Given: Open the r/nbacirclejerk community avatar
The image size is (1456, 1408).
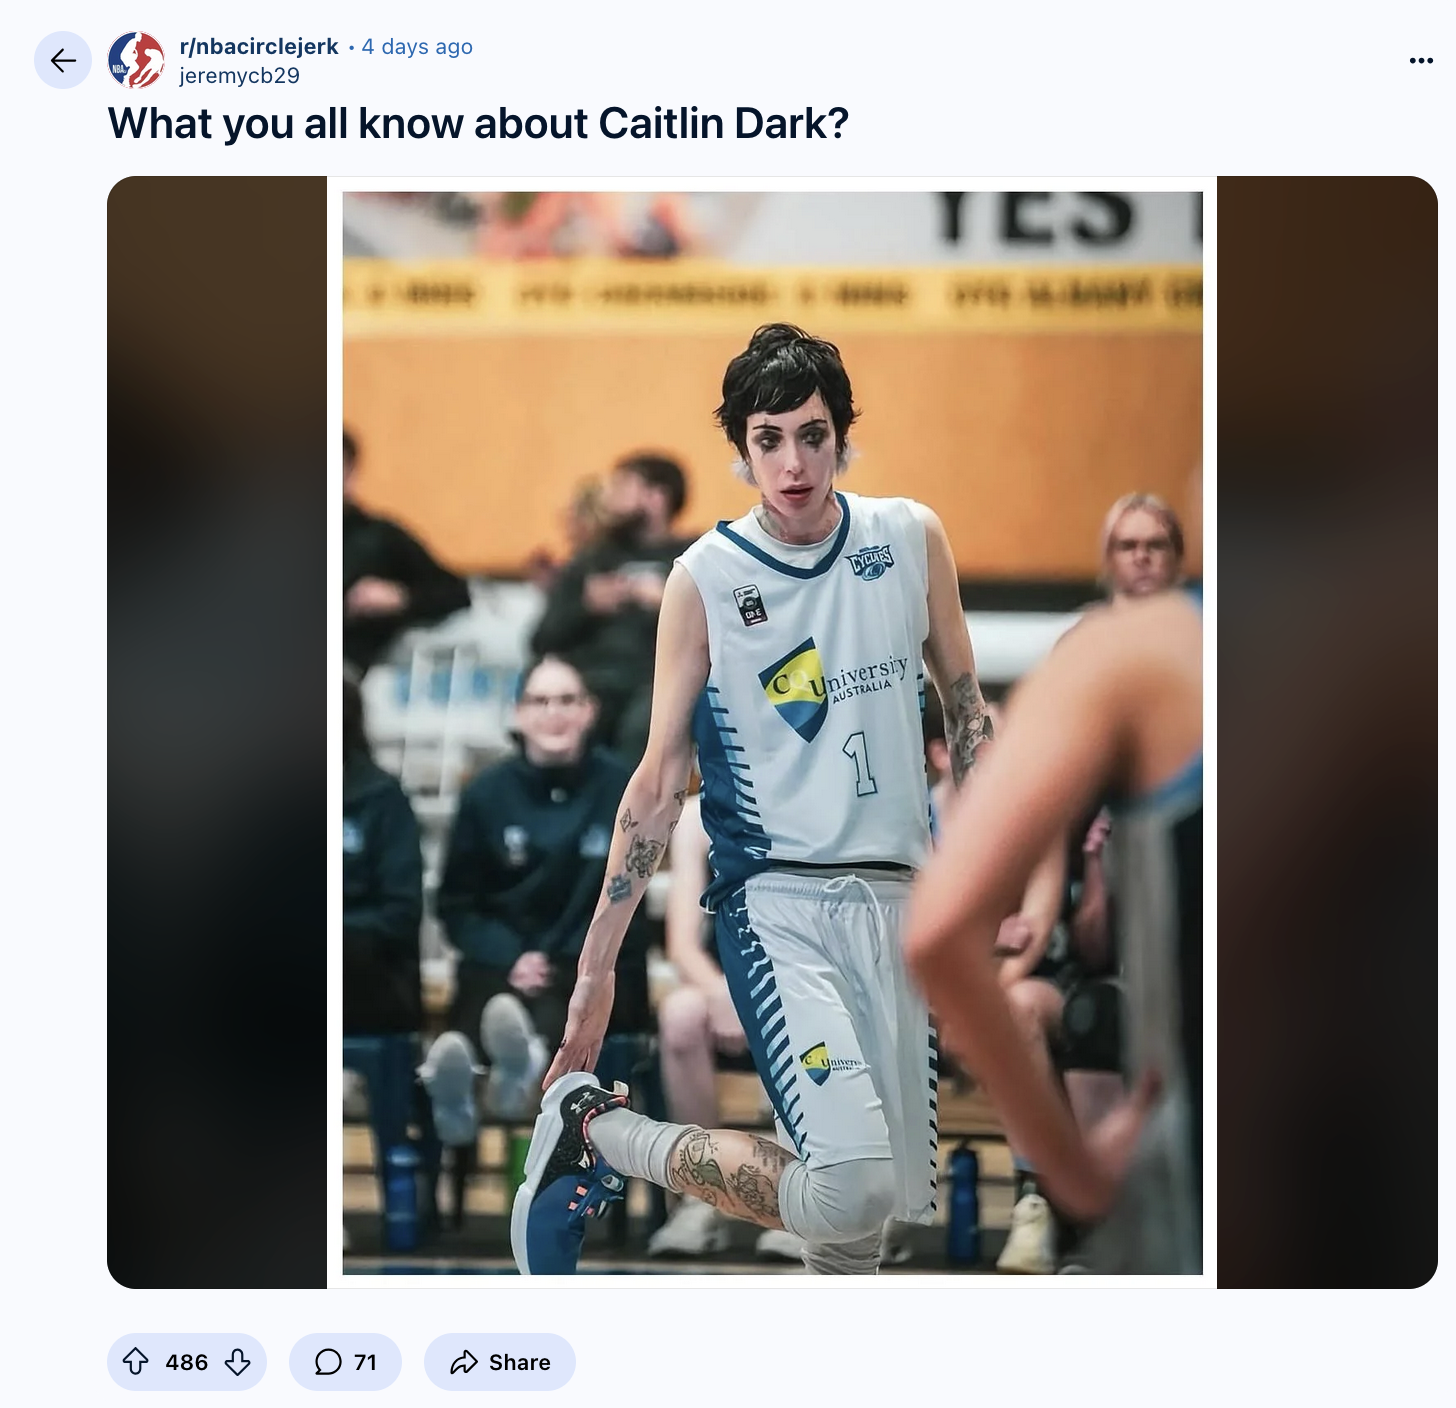Looking at the screenshot, I should point(136,60).
